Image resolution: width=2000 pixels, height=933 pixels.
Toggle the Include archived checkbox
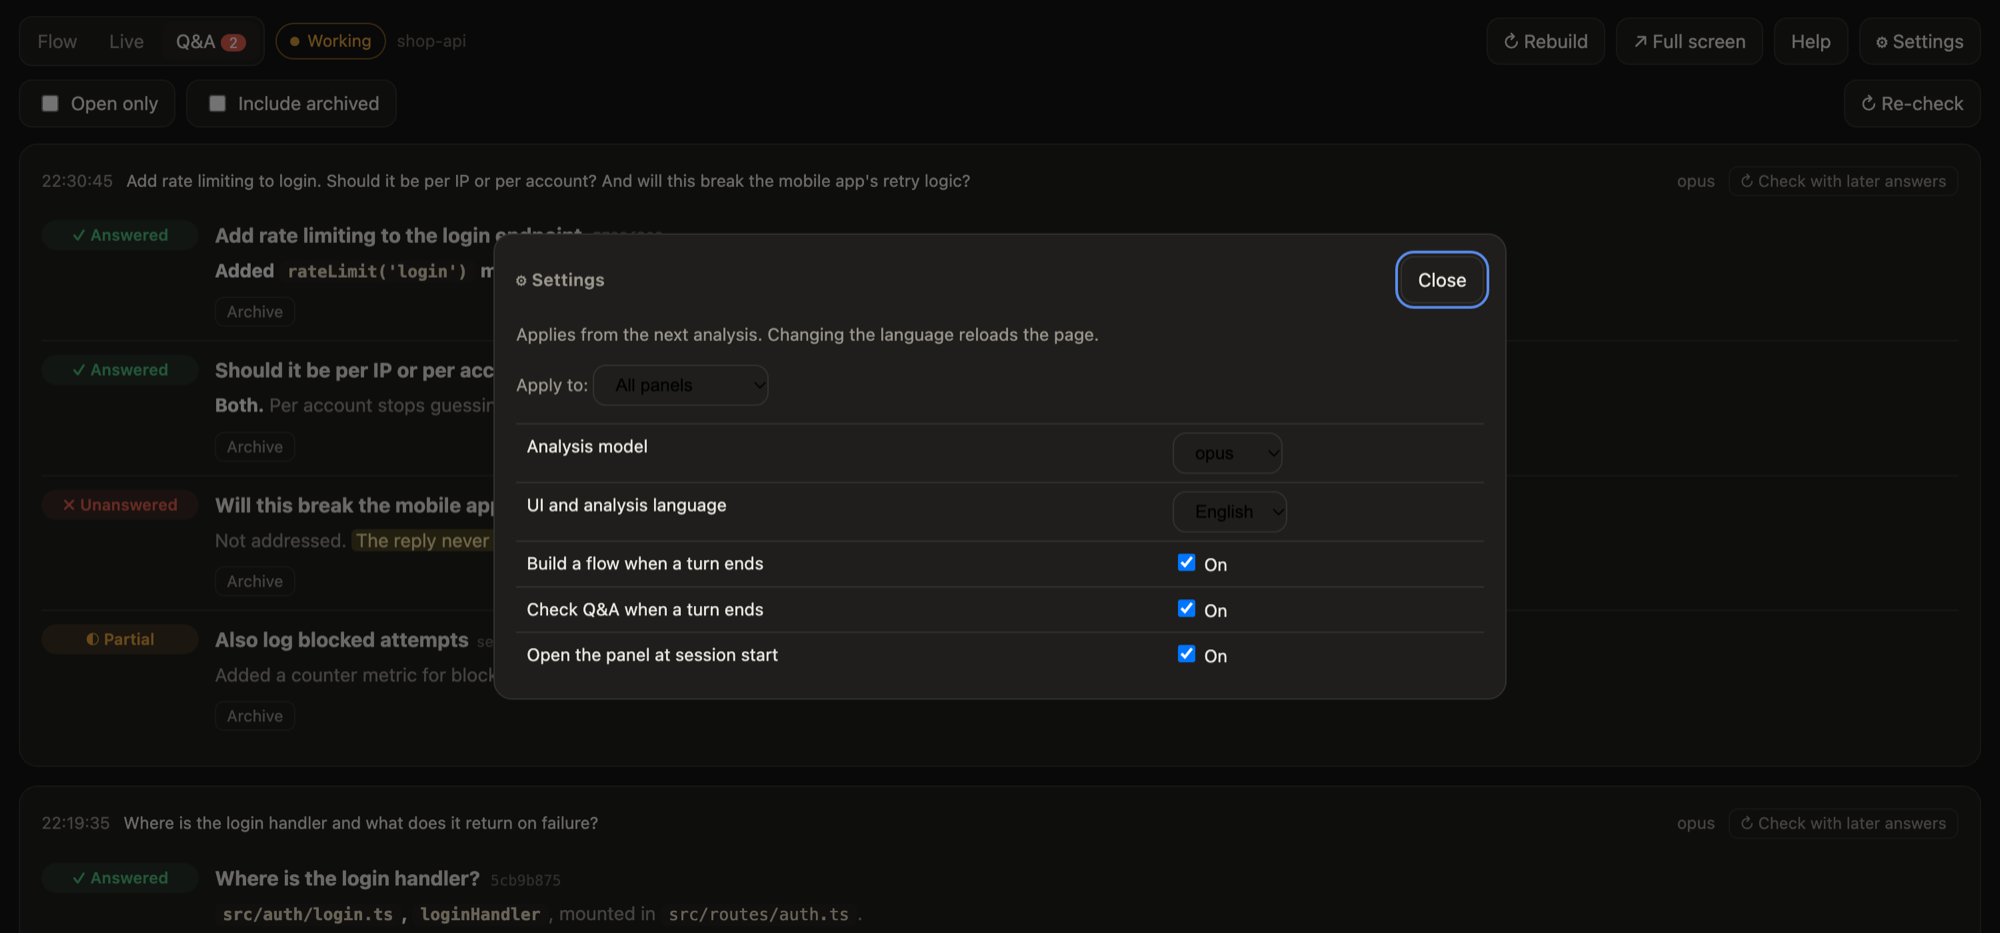tap(217, 103)
